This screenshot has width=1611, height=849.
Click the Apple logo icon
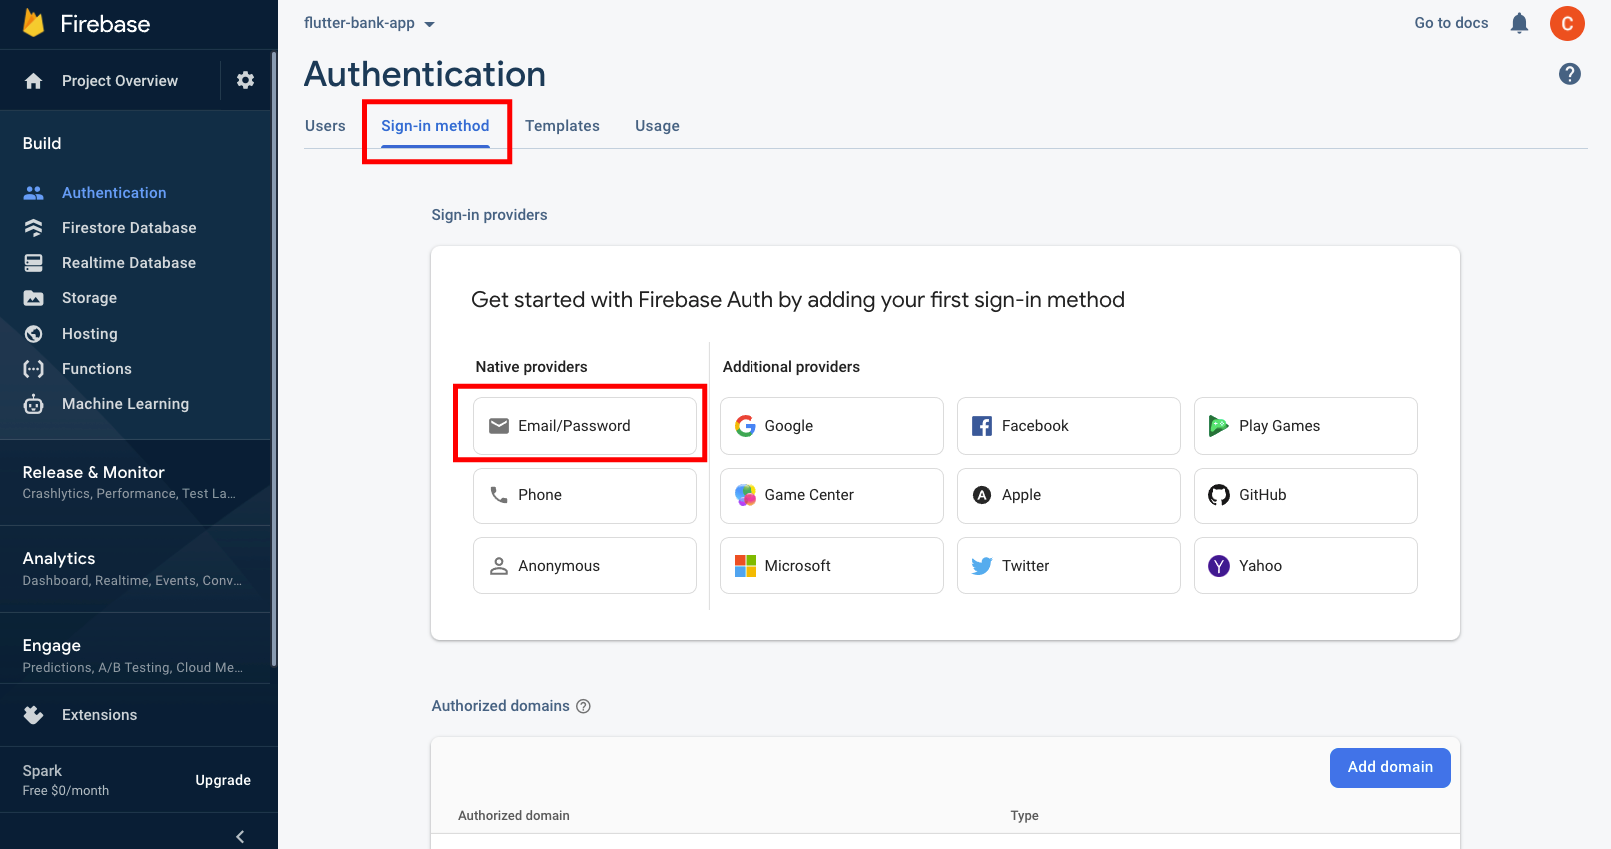coord(982,495)
